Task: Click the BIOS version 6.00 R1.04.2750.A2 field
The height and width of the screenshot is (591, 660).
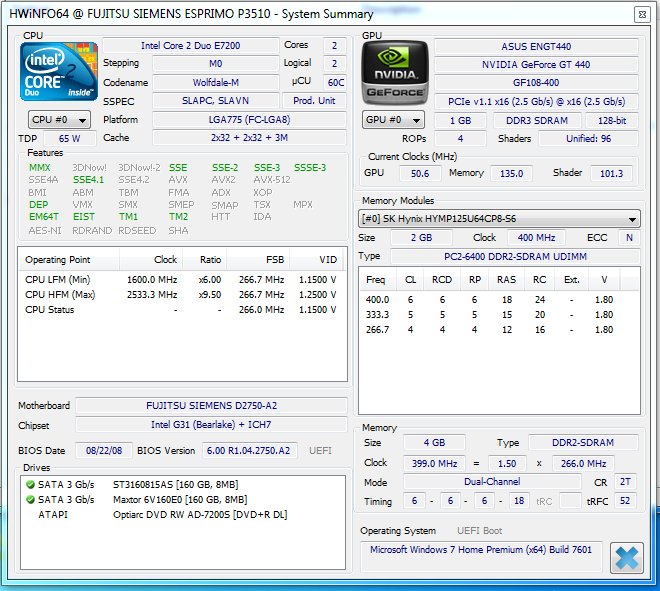Action: [x=249, y=450]
